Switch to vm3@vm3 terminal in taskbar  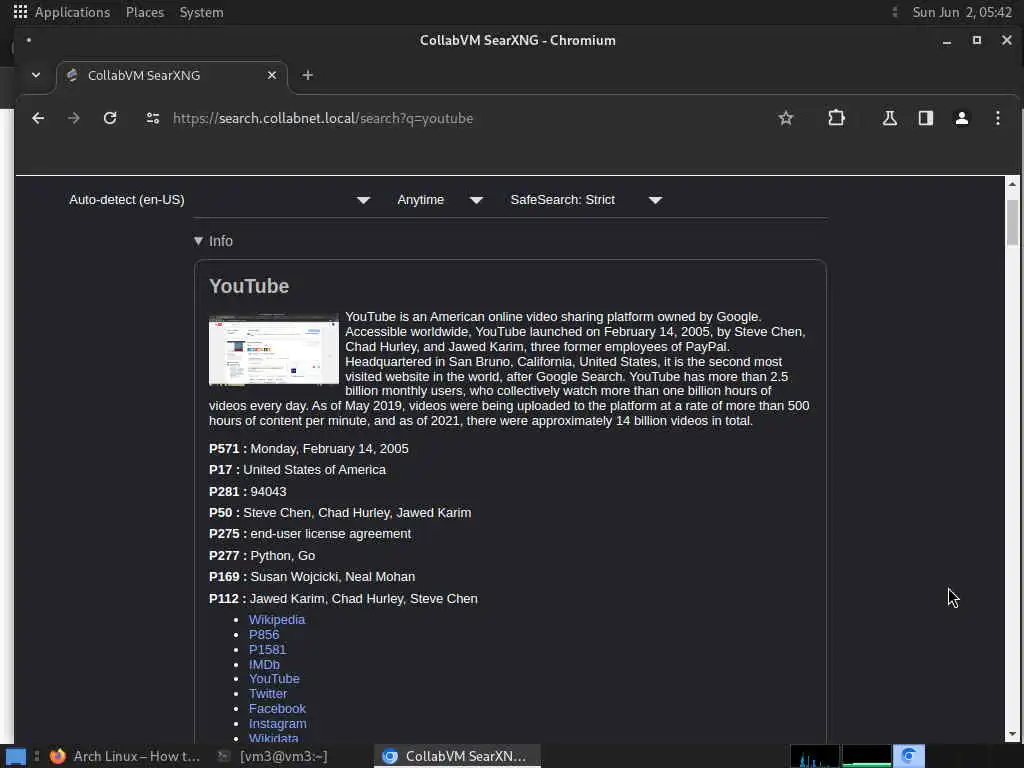[274, 756]
